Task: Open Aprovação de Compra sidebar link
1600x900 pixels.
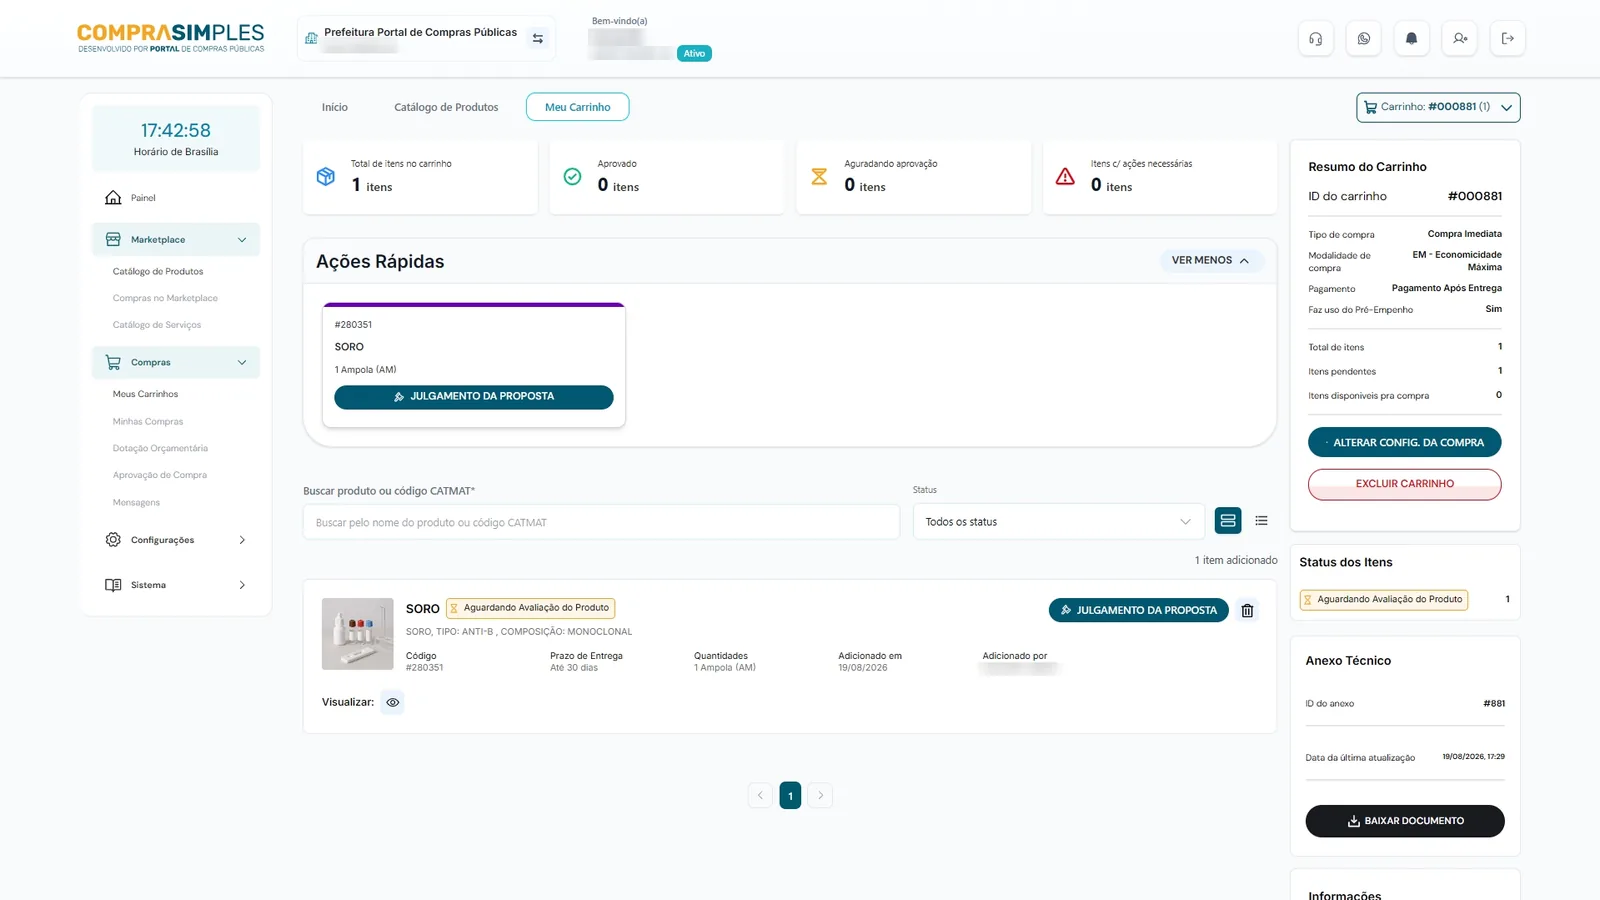Action: (x=160, y=475)
